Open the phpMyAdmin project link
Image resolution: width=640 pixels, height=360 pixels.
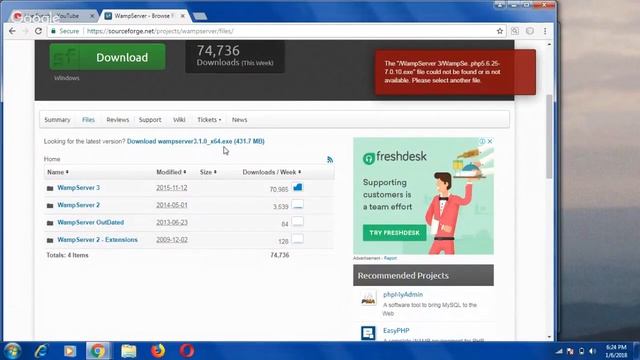[403, 294]
